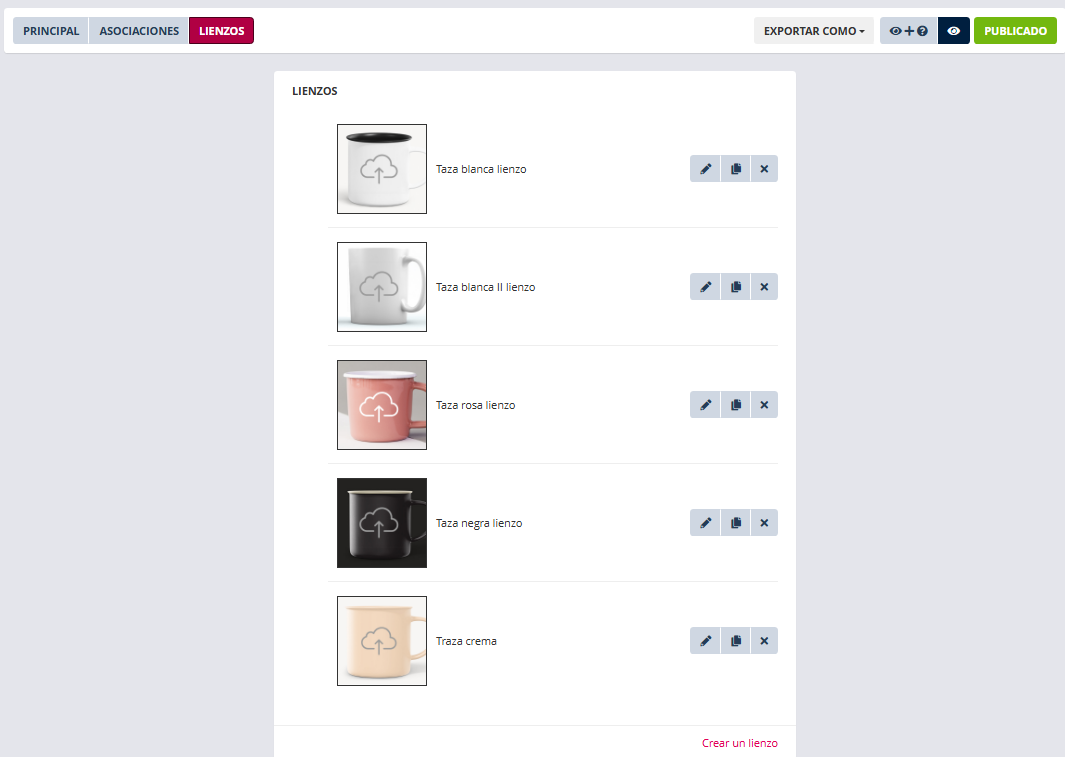Click the eye plus help preview button
Viewport: 1065px width, 757px height.
click(908, 31)
